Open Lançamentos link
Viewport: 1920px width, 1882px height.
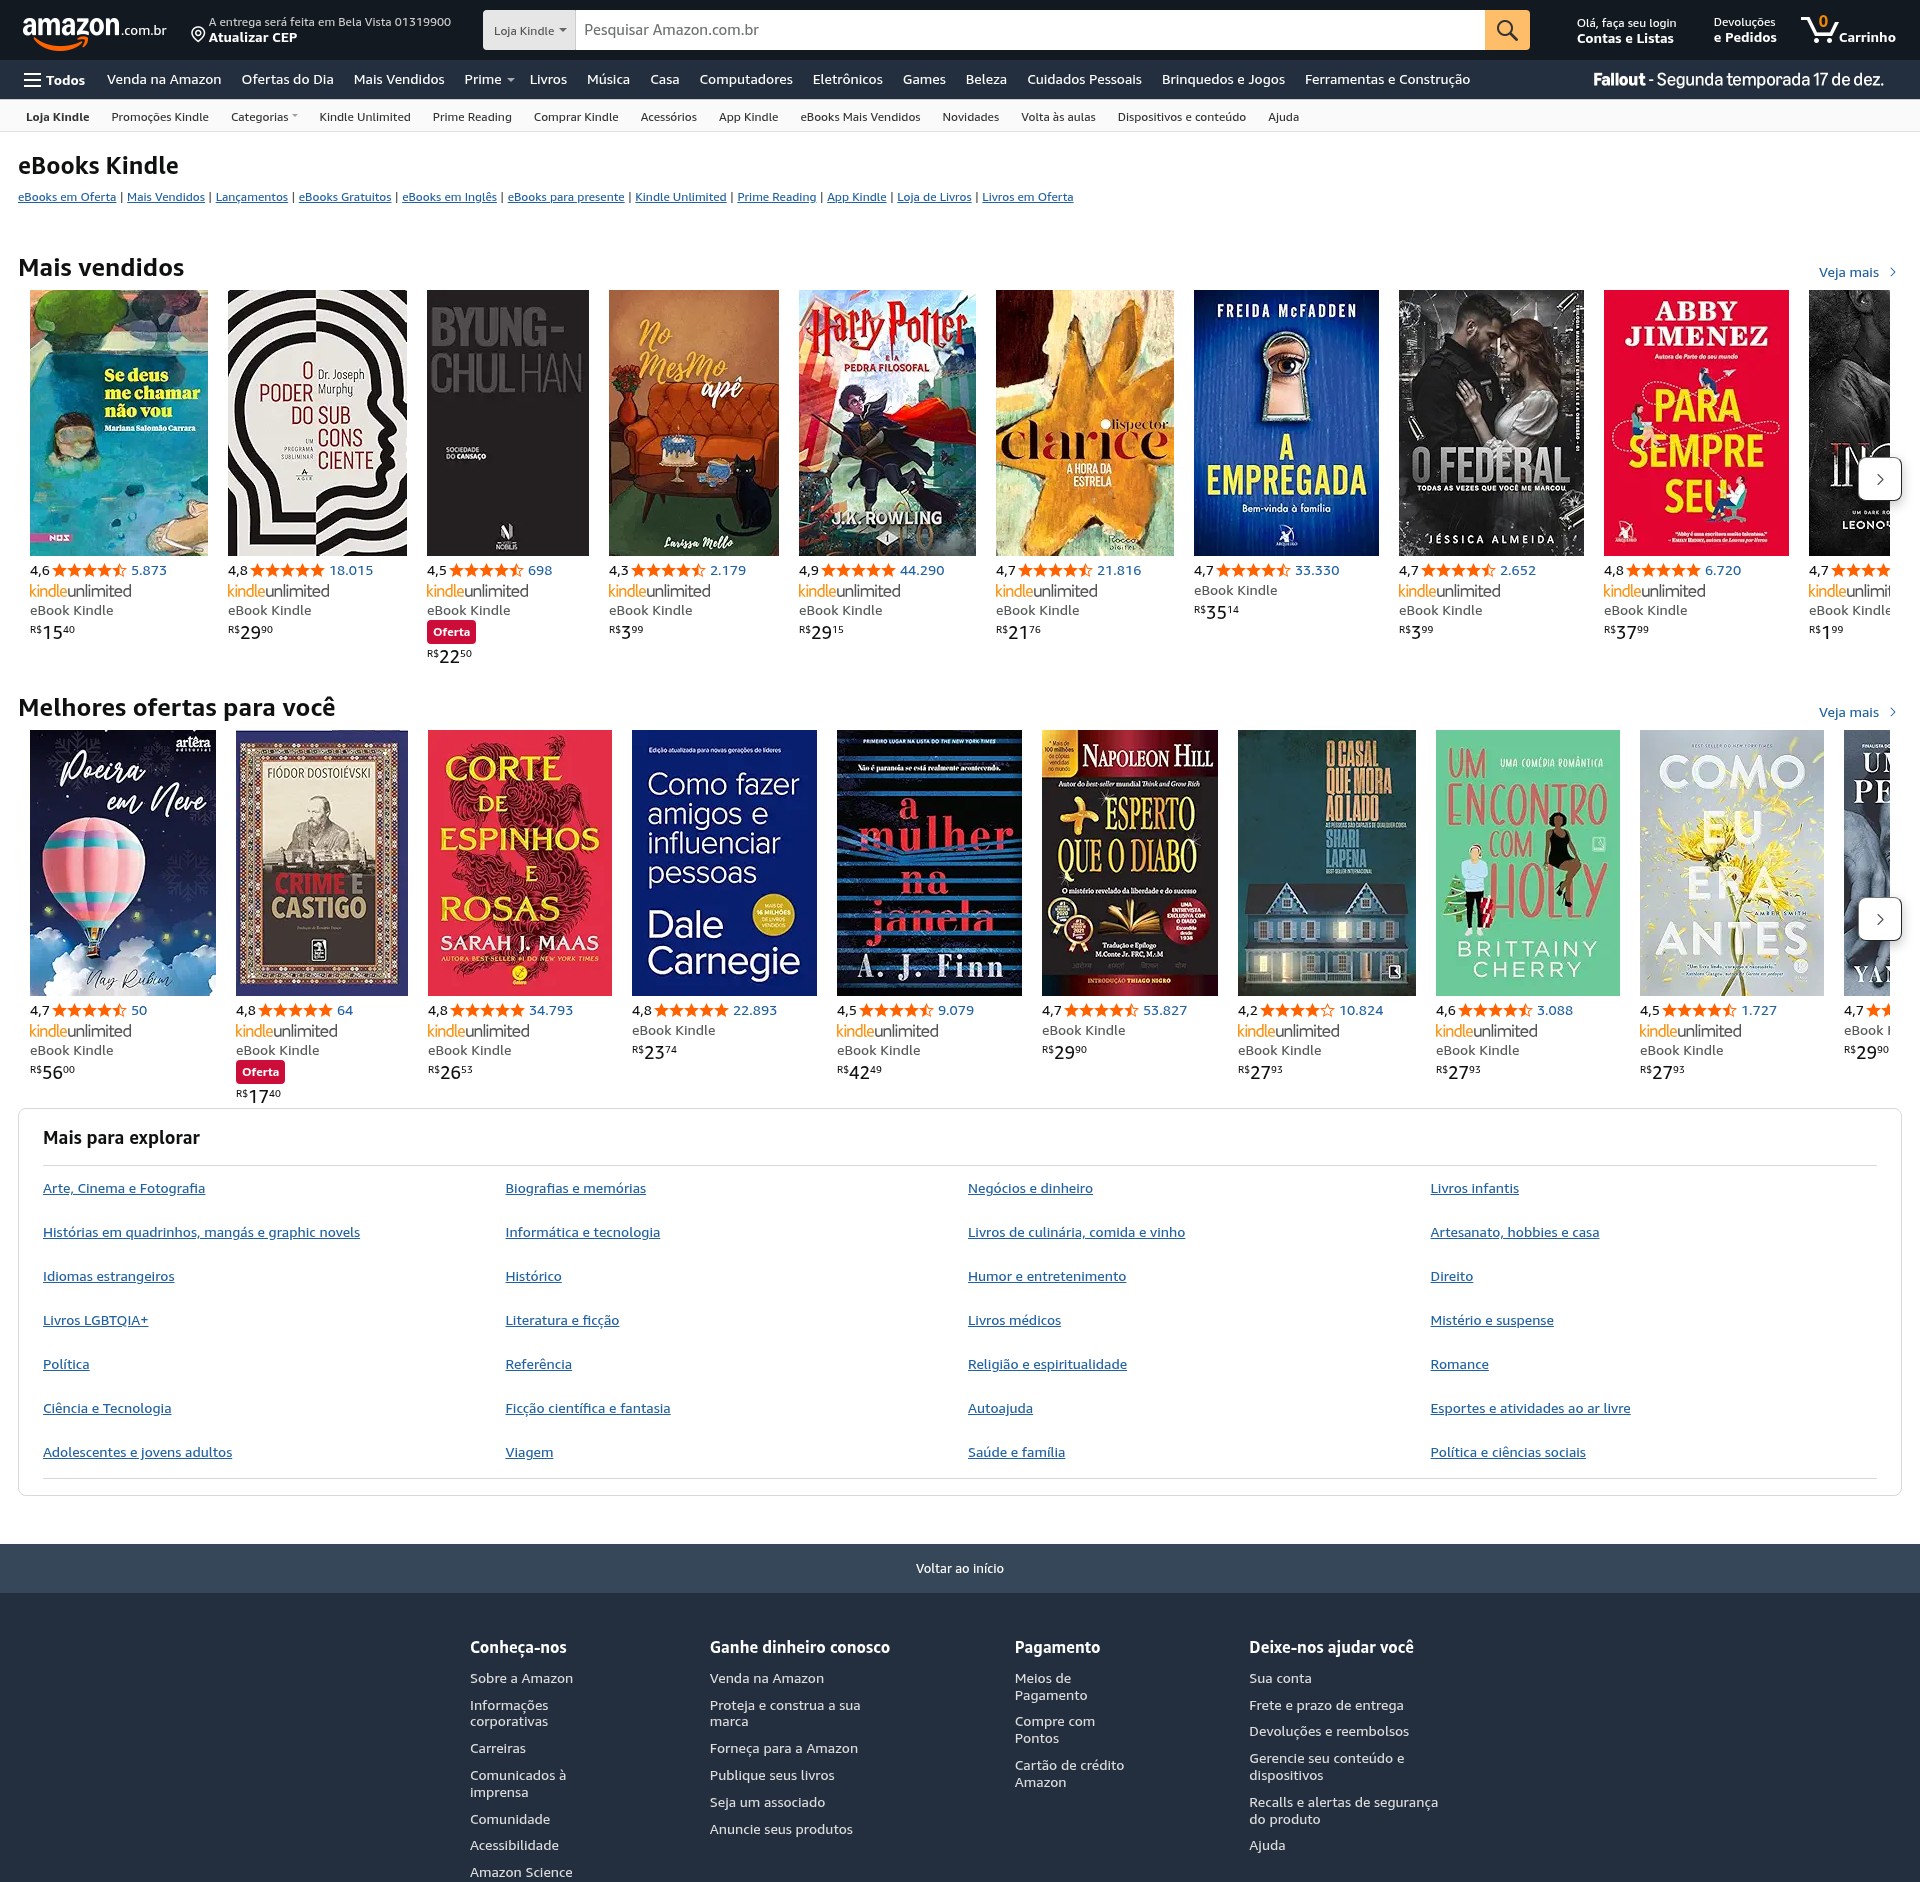(251, 197)
